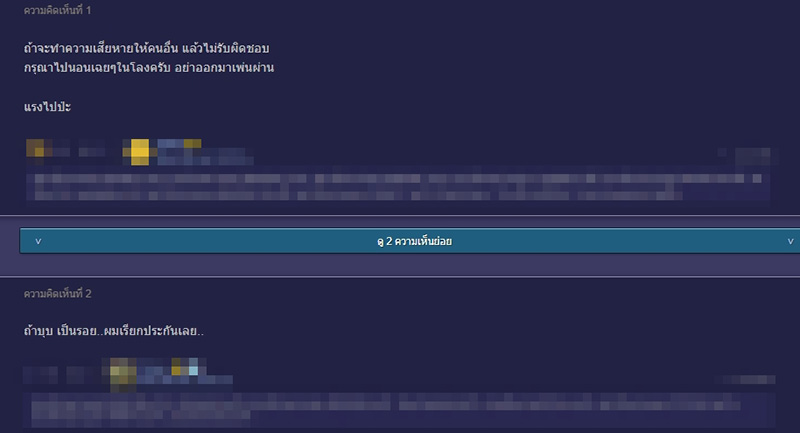
Task: Click the "แรงไปป่ะ" text in comment 1
Action: click(x=53, y=106)
